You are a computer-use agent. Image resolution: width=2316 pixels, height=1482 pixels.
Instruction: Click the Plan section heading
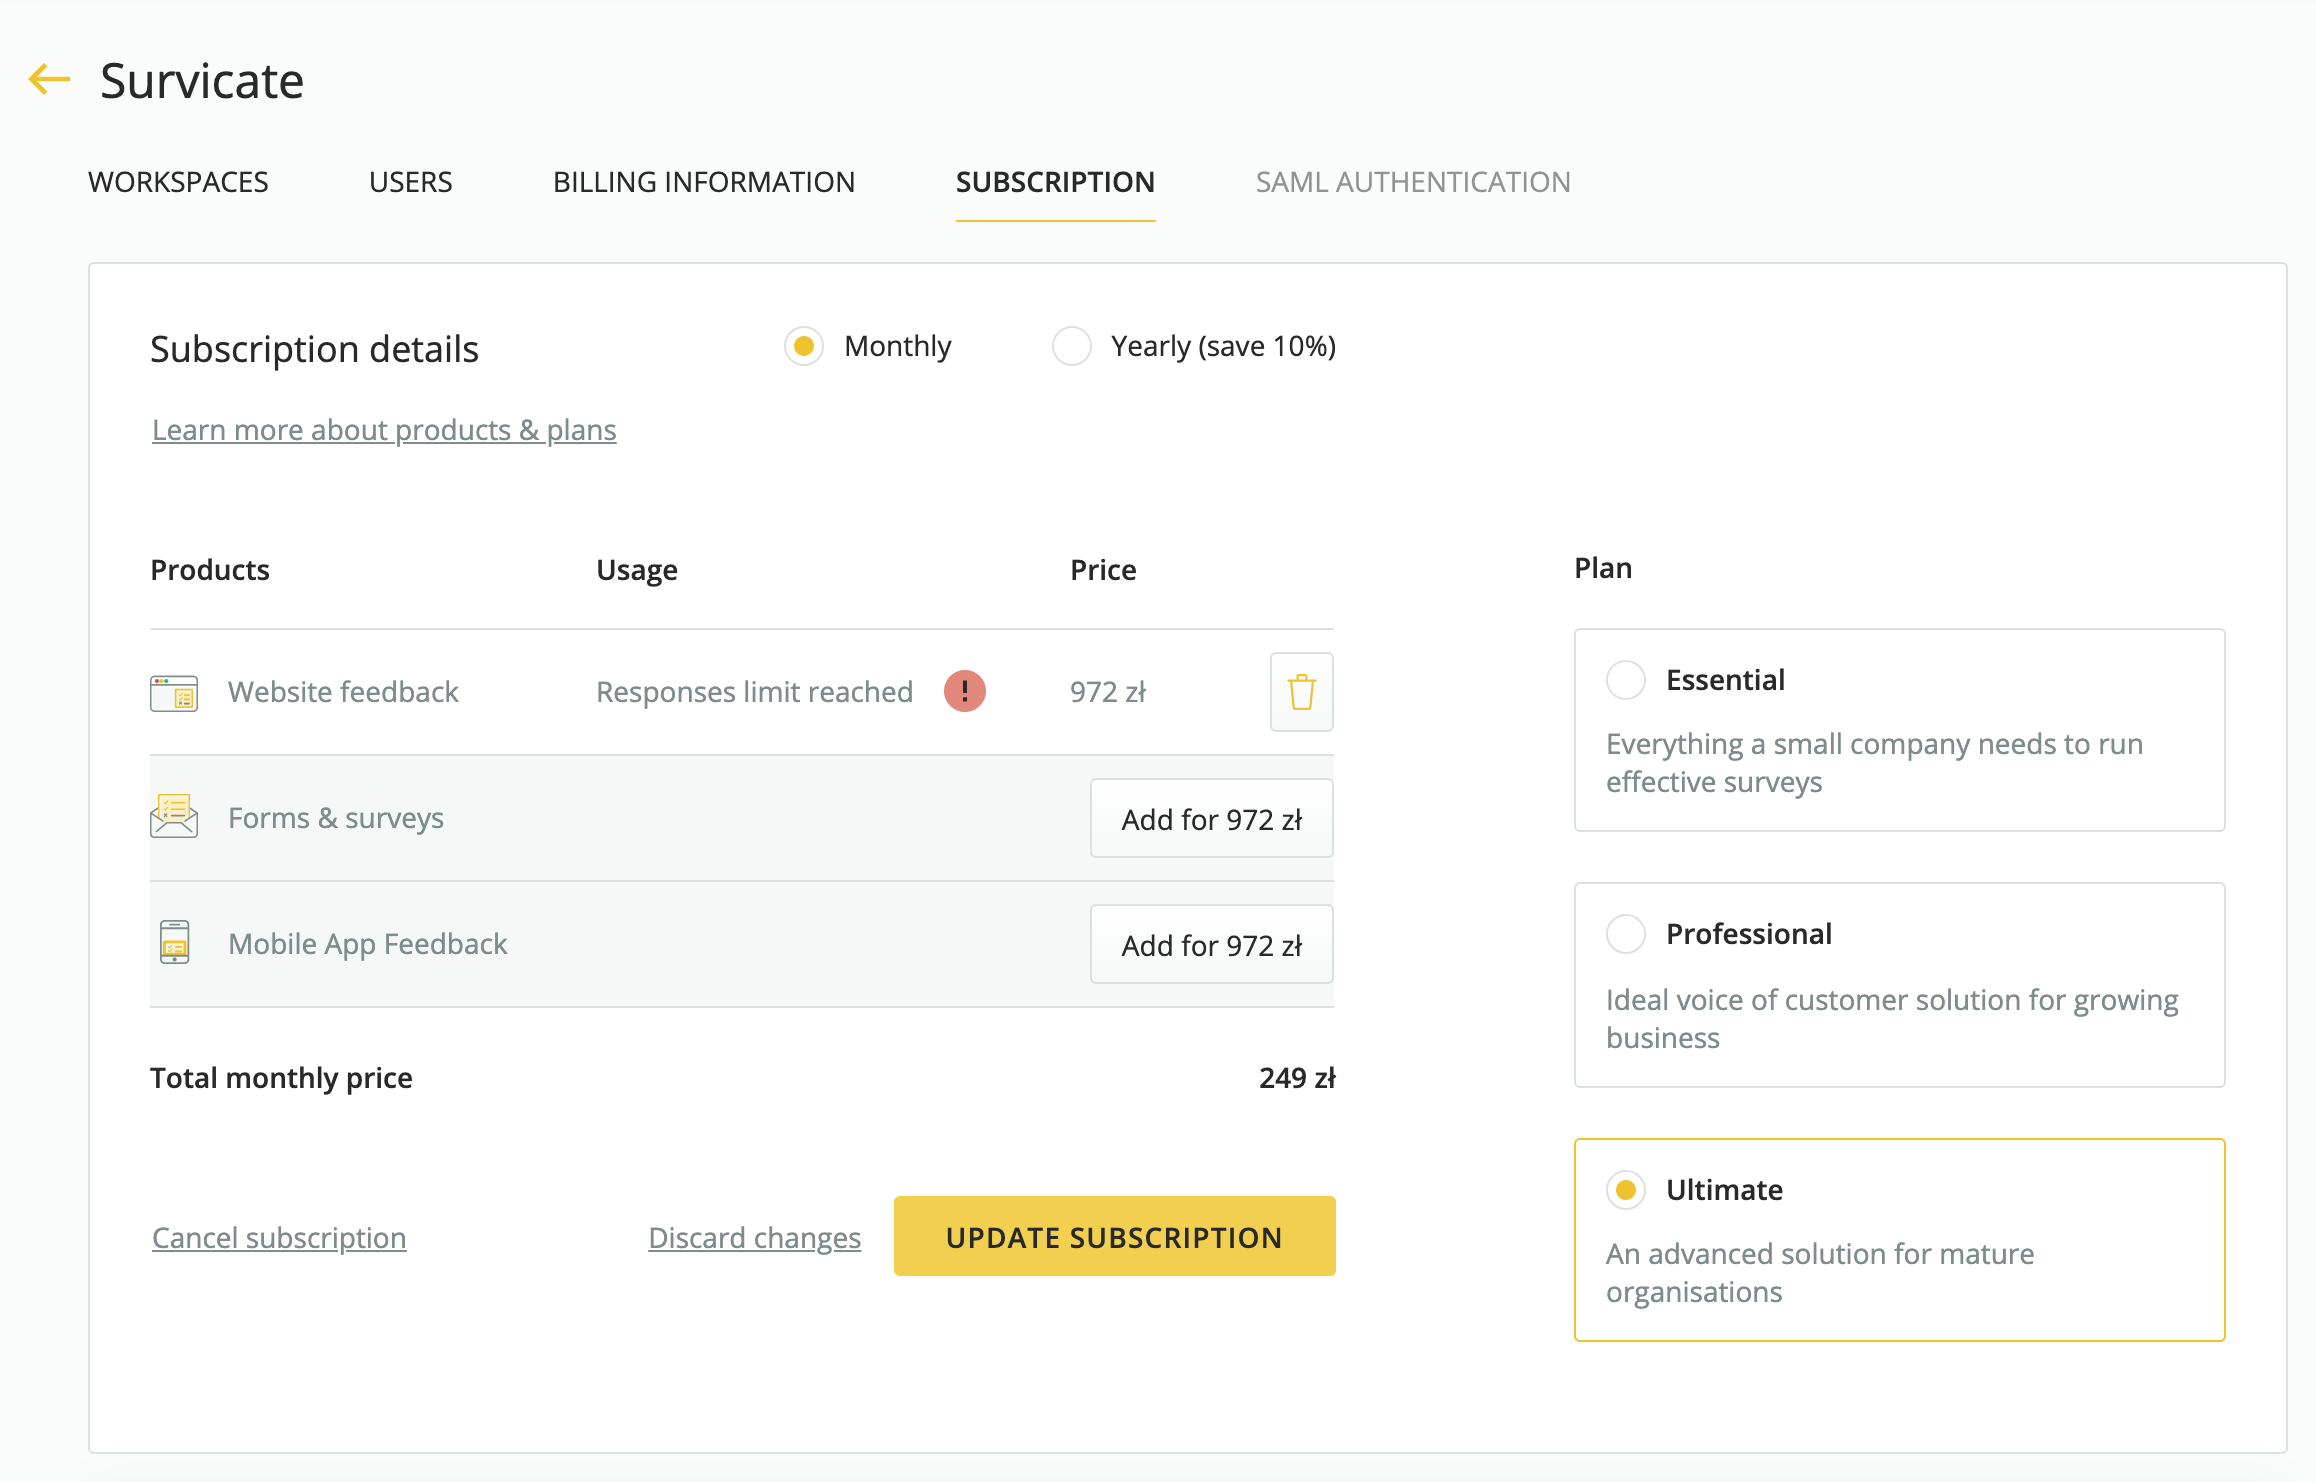click(1603, 568)
